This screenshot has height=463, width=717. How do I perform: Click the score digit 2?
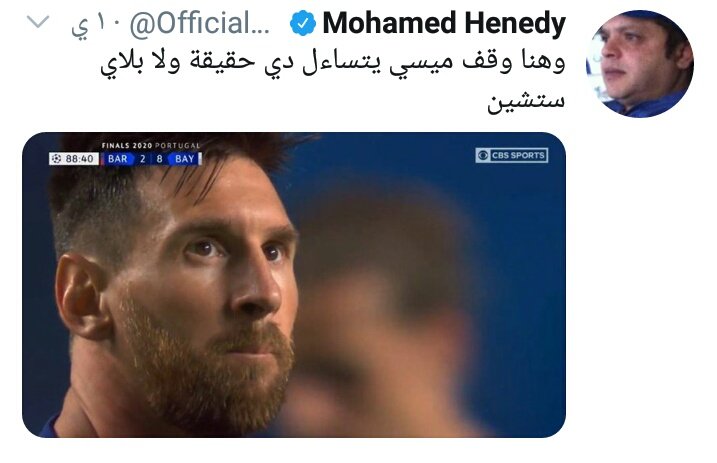pos(143,159)
